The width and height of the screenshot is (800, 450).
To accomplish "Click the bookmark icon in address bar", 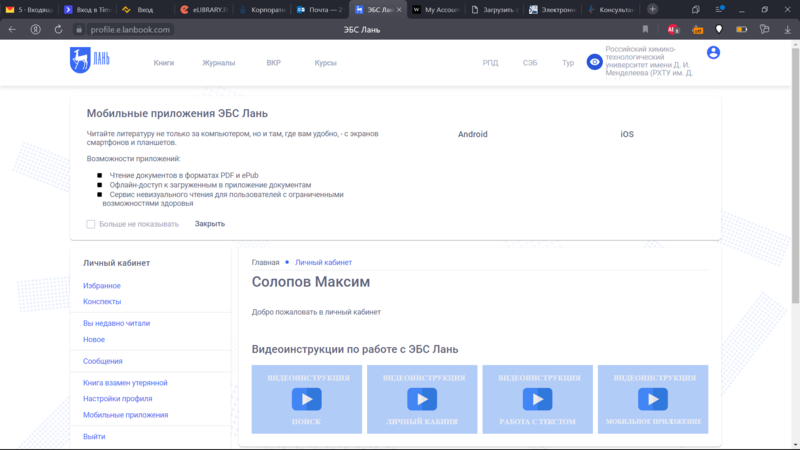I will tap(645, 30).
